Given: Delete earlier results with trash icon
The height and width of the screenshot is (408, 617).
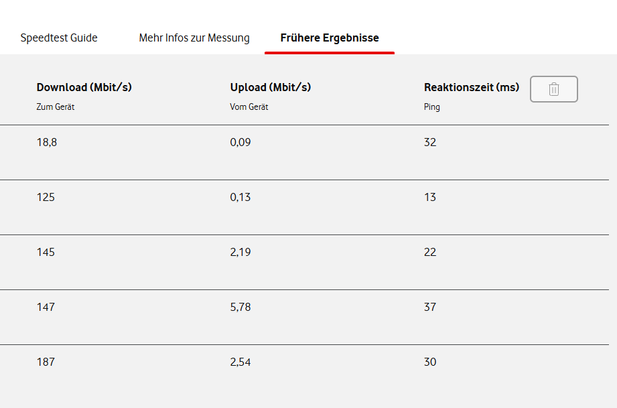Looking at the screenshot, I should click(554, 89).
